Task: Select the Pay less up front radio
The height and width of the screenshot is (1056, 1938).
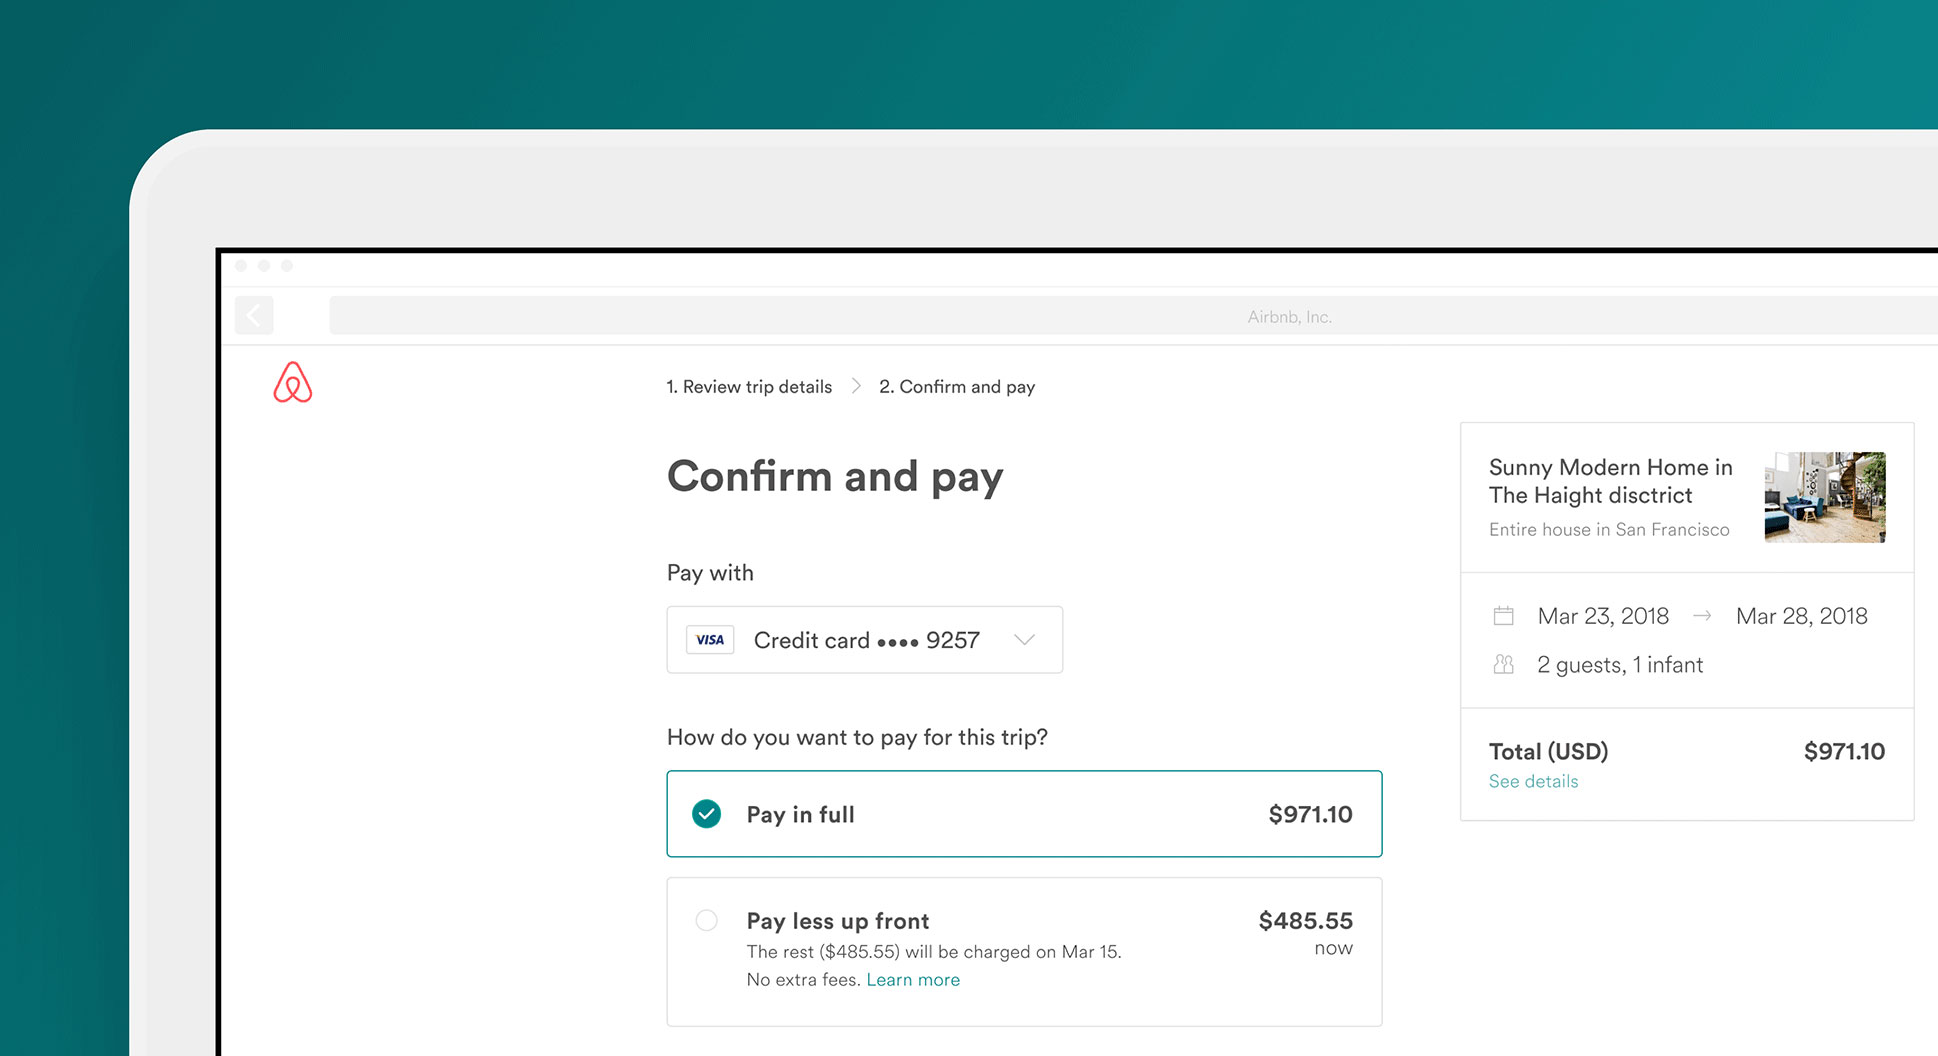Action: (x=707, y=920)
